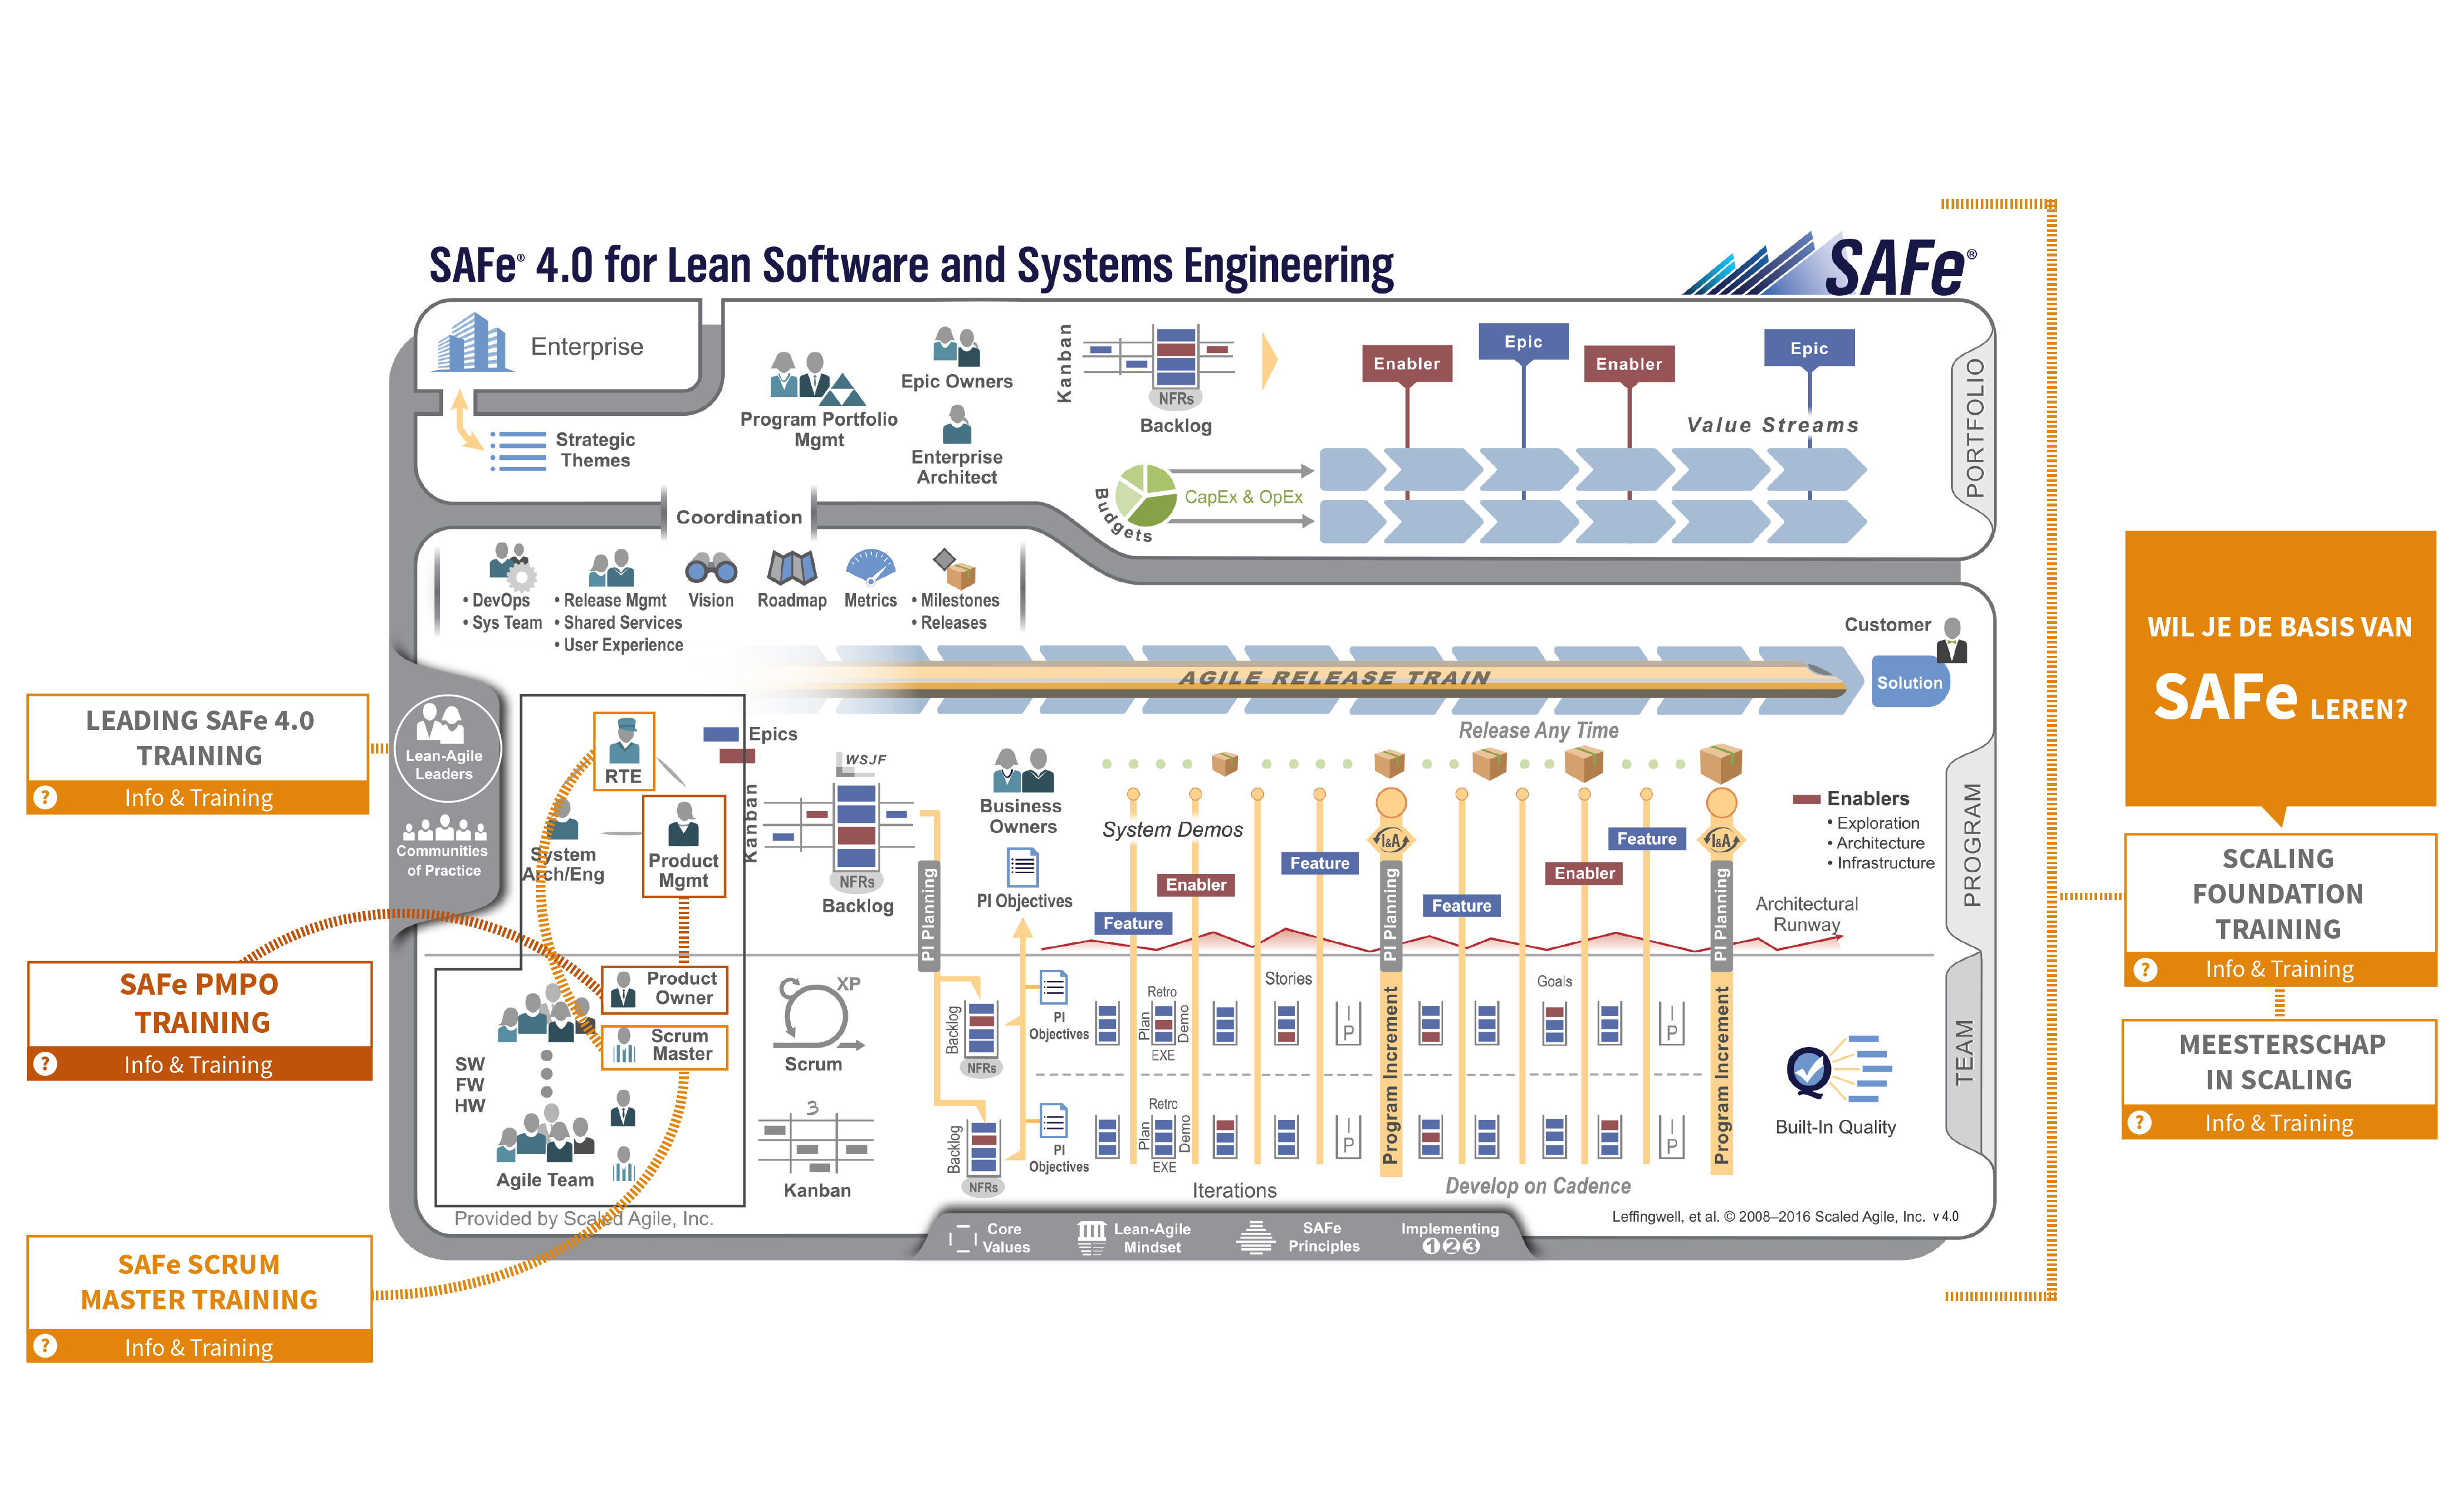Click the Customer person icon
Screen dimensions: 2464x1487
(1951, 641)
